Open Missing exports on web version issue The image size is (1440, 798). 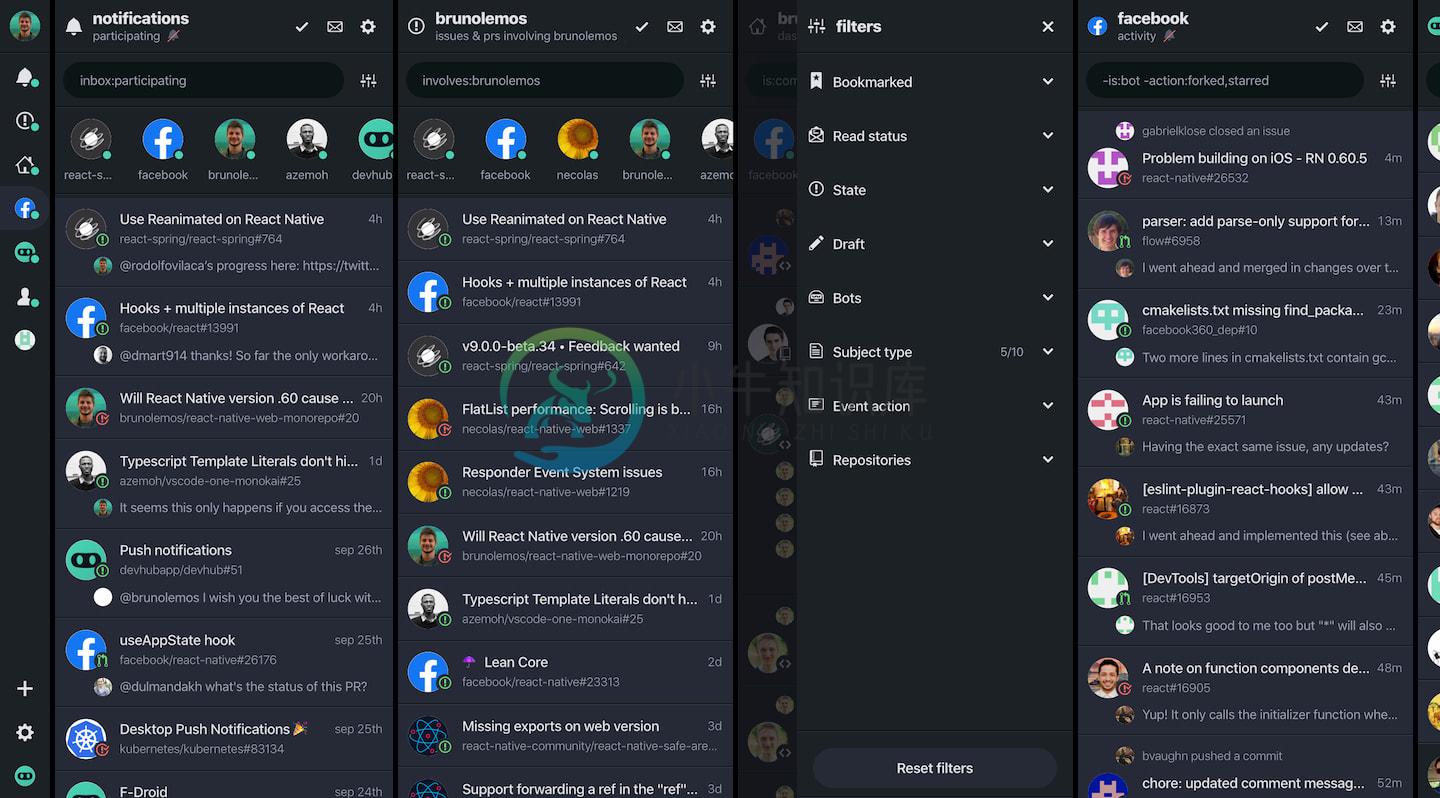566,736
